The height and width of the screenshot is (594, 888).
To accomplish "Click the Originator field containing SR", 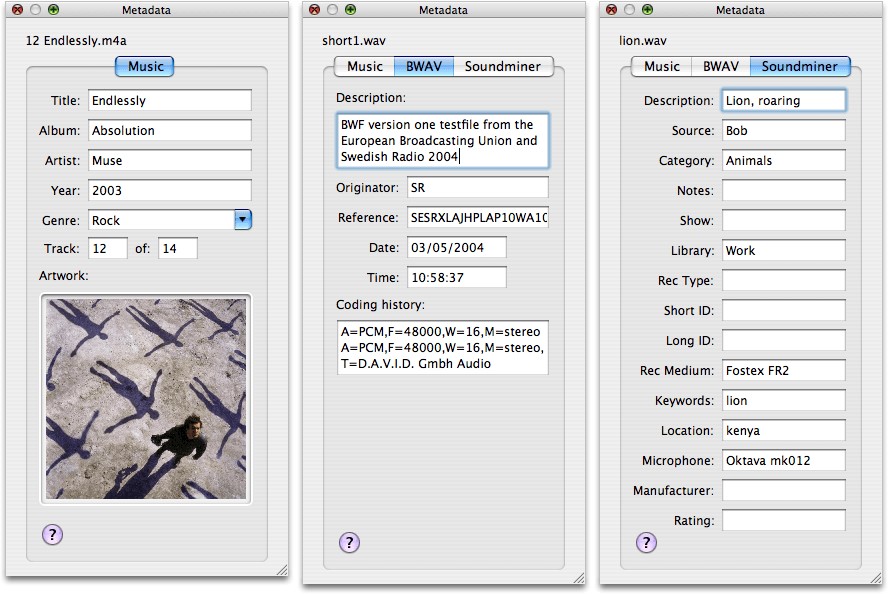I will (x=477, y=187).
